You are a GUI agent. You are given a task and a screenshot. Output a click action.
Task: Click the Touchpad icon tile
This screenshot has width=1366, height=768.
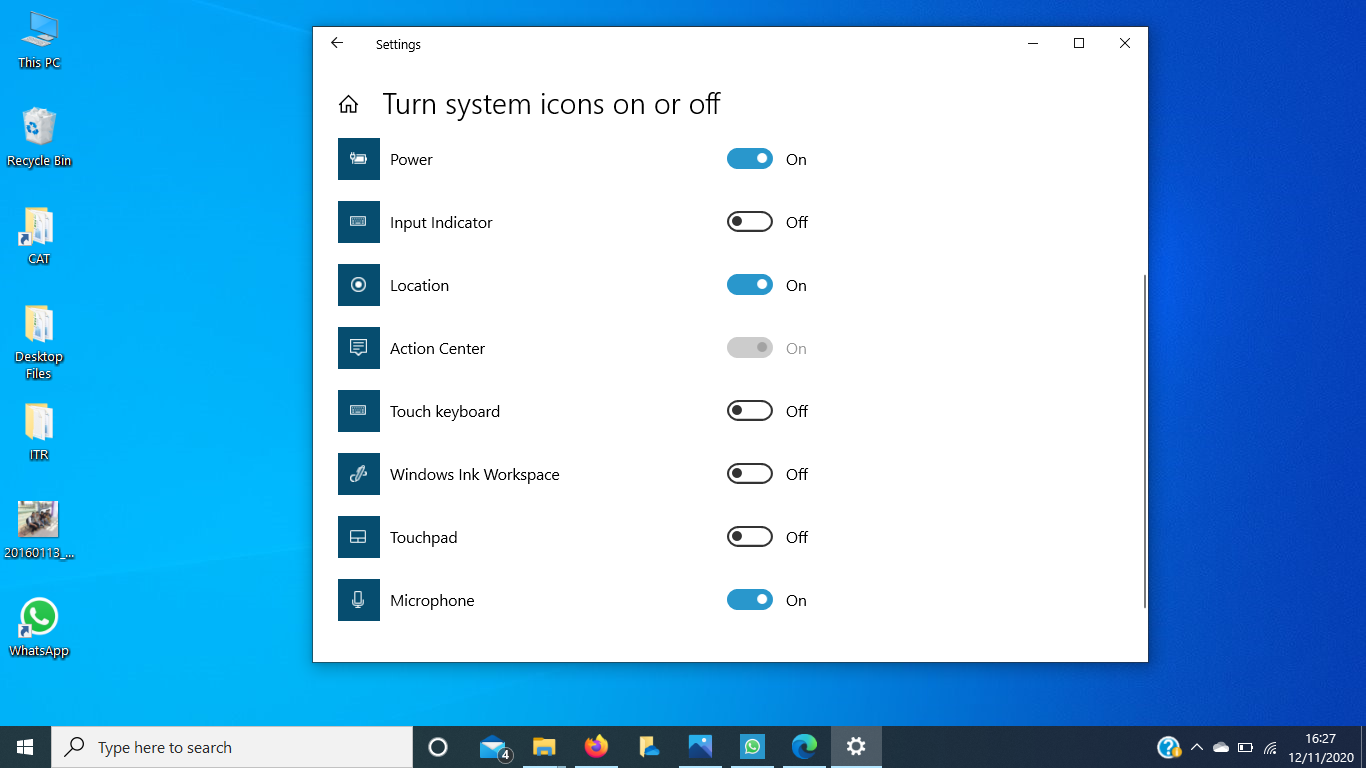(x=359, y=537)
